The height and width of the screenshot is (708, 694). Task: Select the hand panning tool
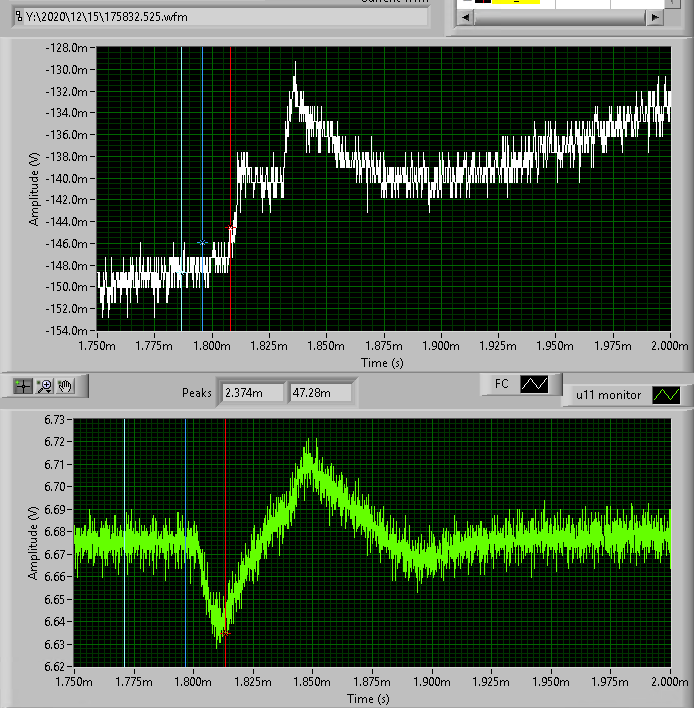(x=66, y=385)
